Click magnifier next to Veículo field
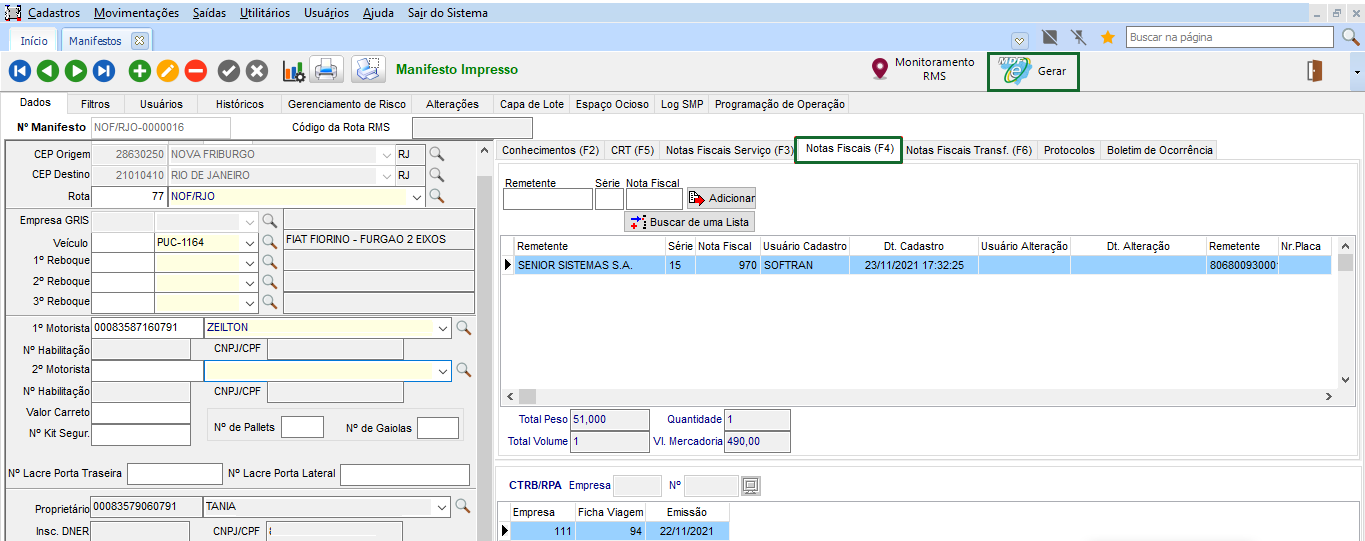1365x541 pixels. click(268, 242)
